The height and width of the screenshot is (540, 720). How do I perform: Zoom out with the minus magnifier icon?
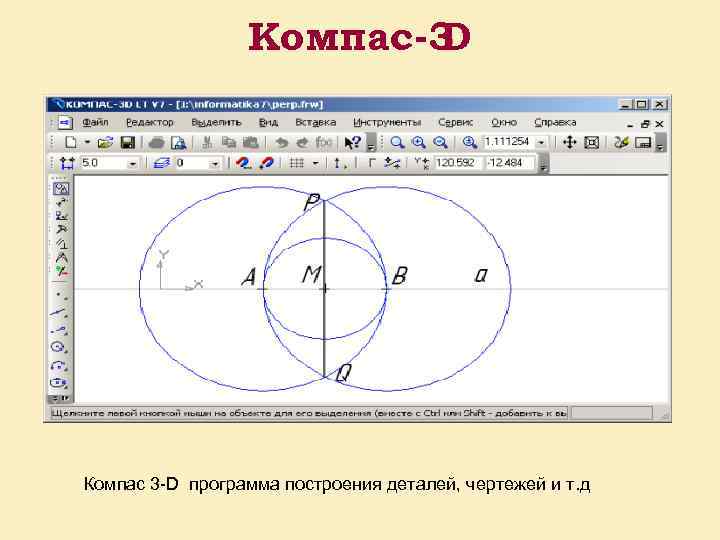[440, 143]
